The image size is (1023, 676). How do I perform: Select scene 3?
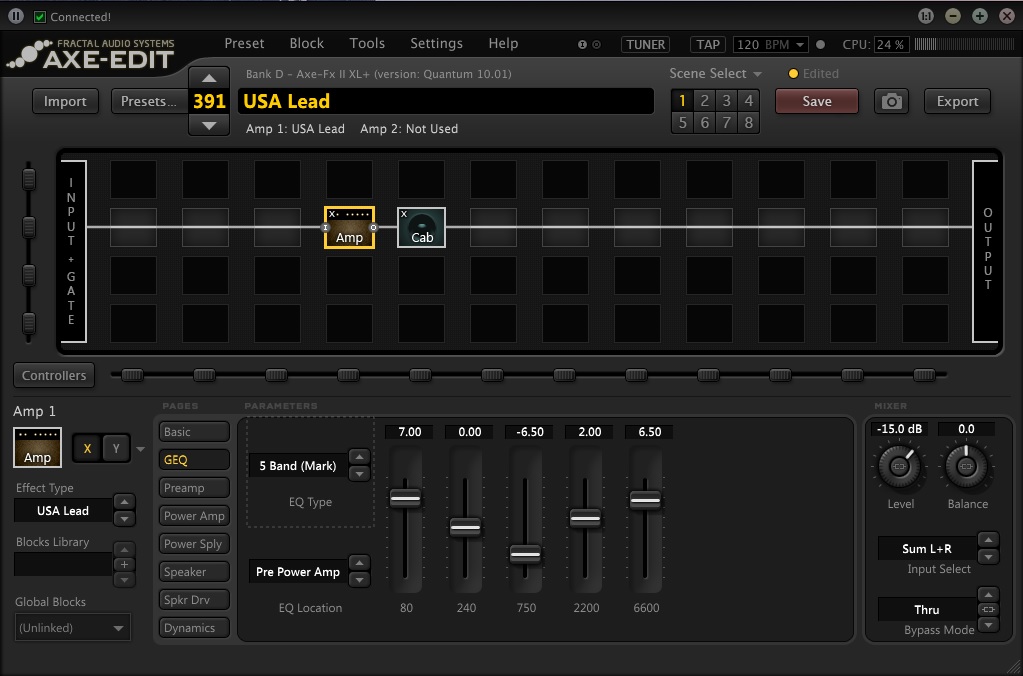click(x=727, y=100)
